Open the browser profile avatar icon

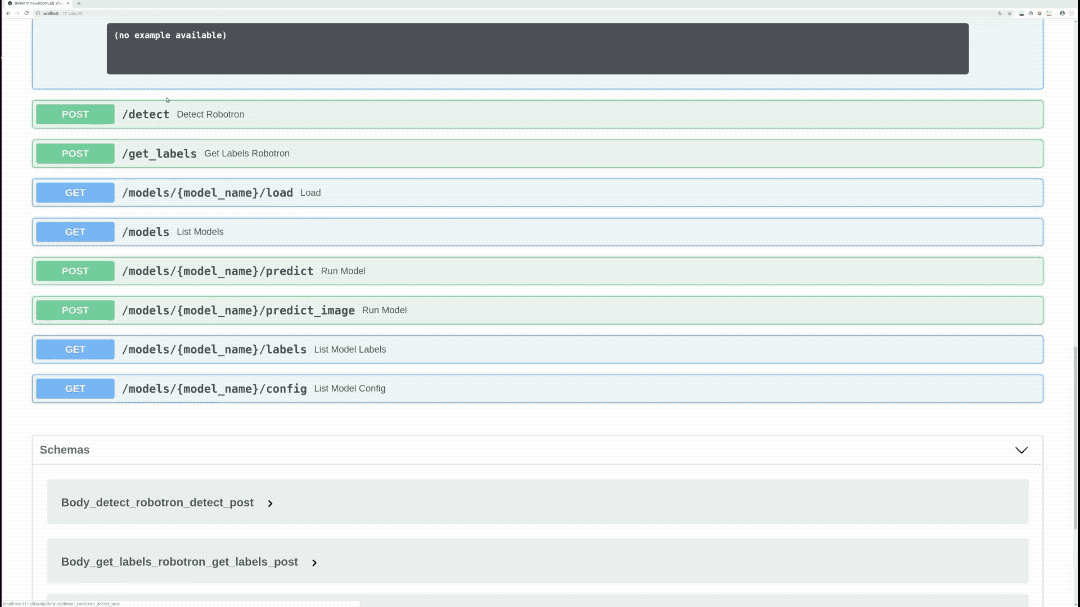[1062, 13]
